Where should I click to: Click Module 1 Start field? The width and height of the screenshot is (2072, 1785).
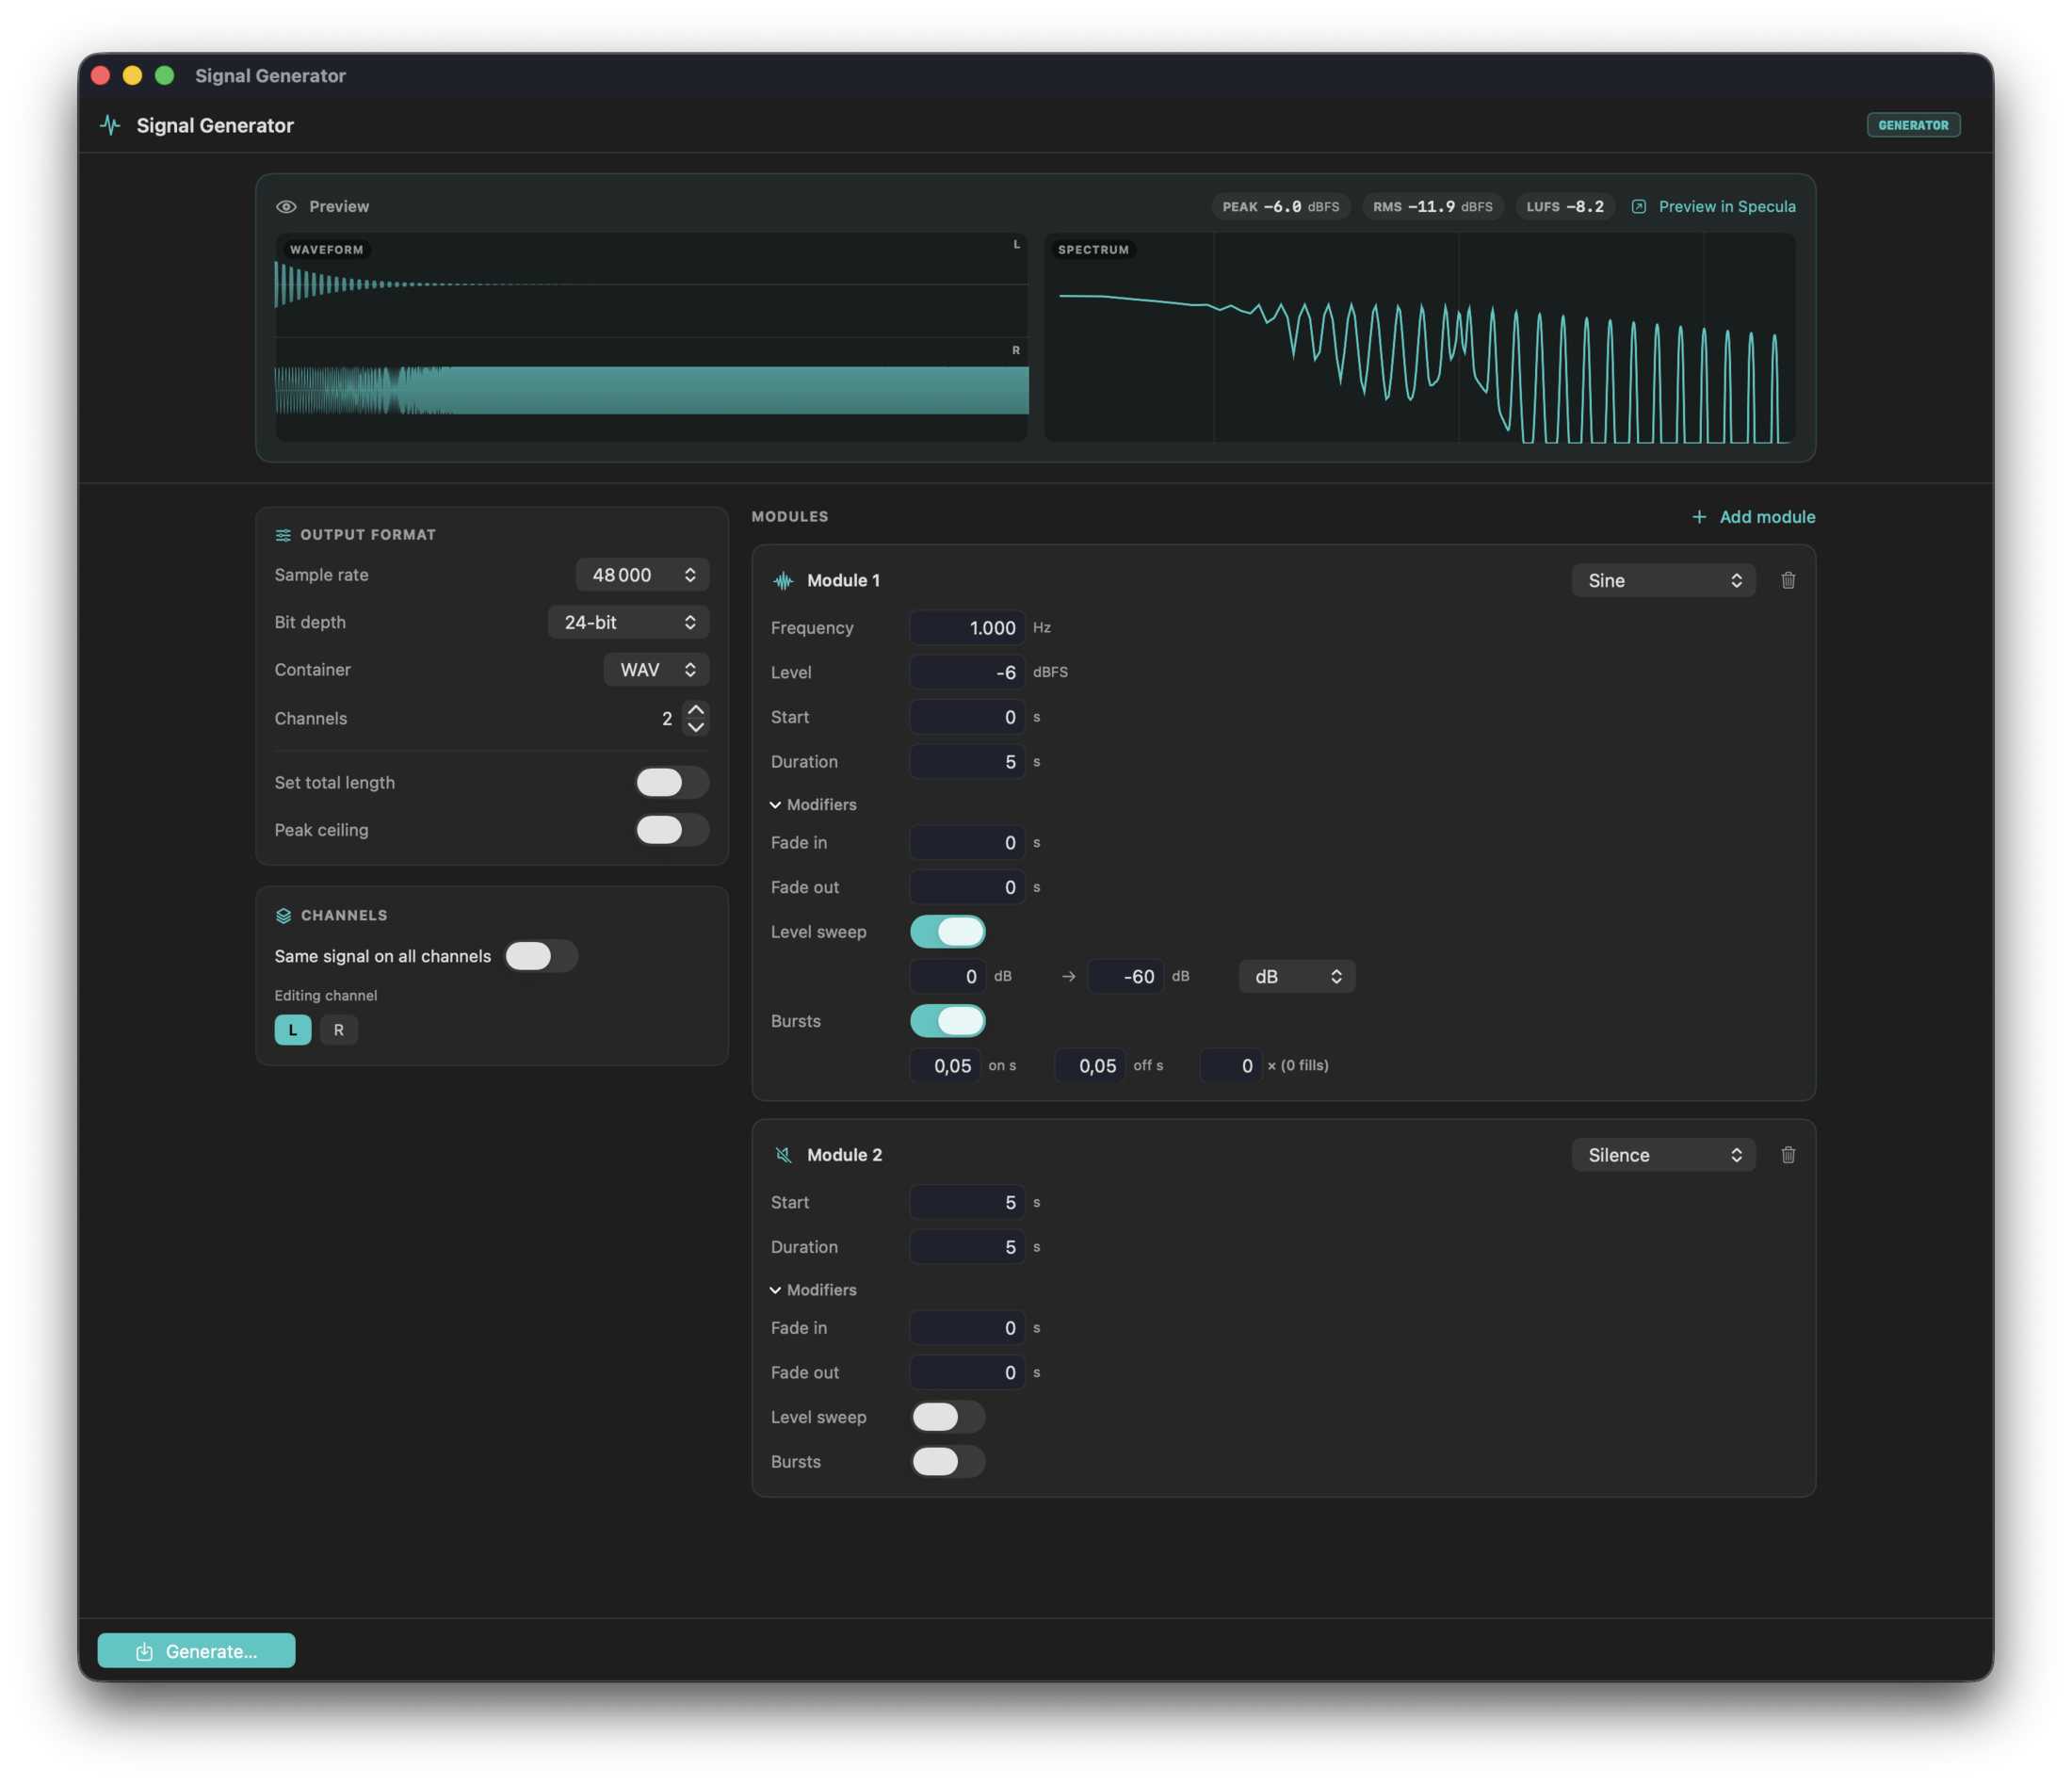click(967, 718)
